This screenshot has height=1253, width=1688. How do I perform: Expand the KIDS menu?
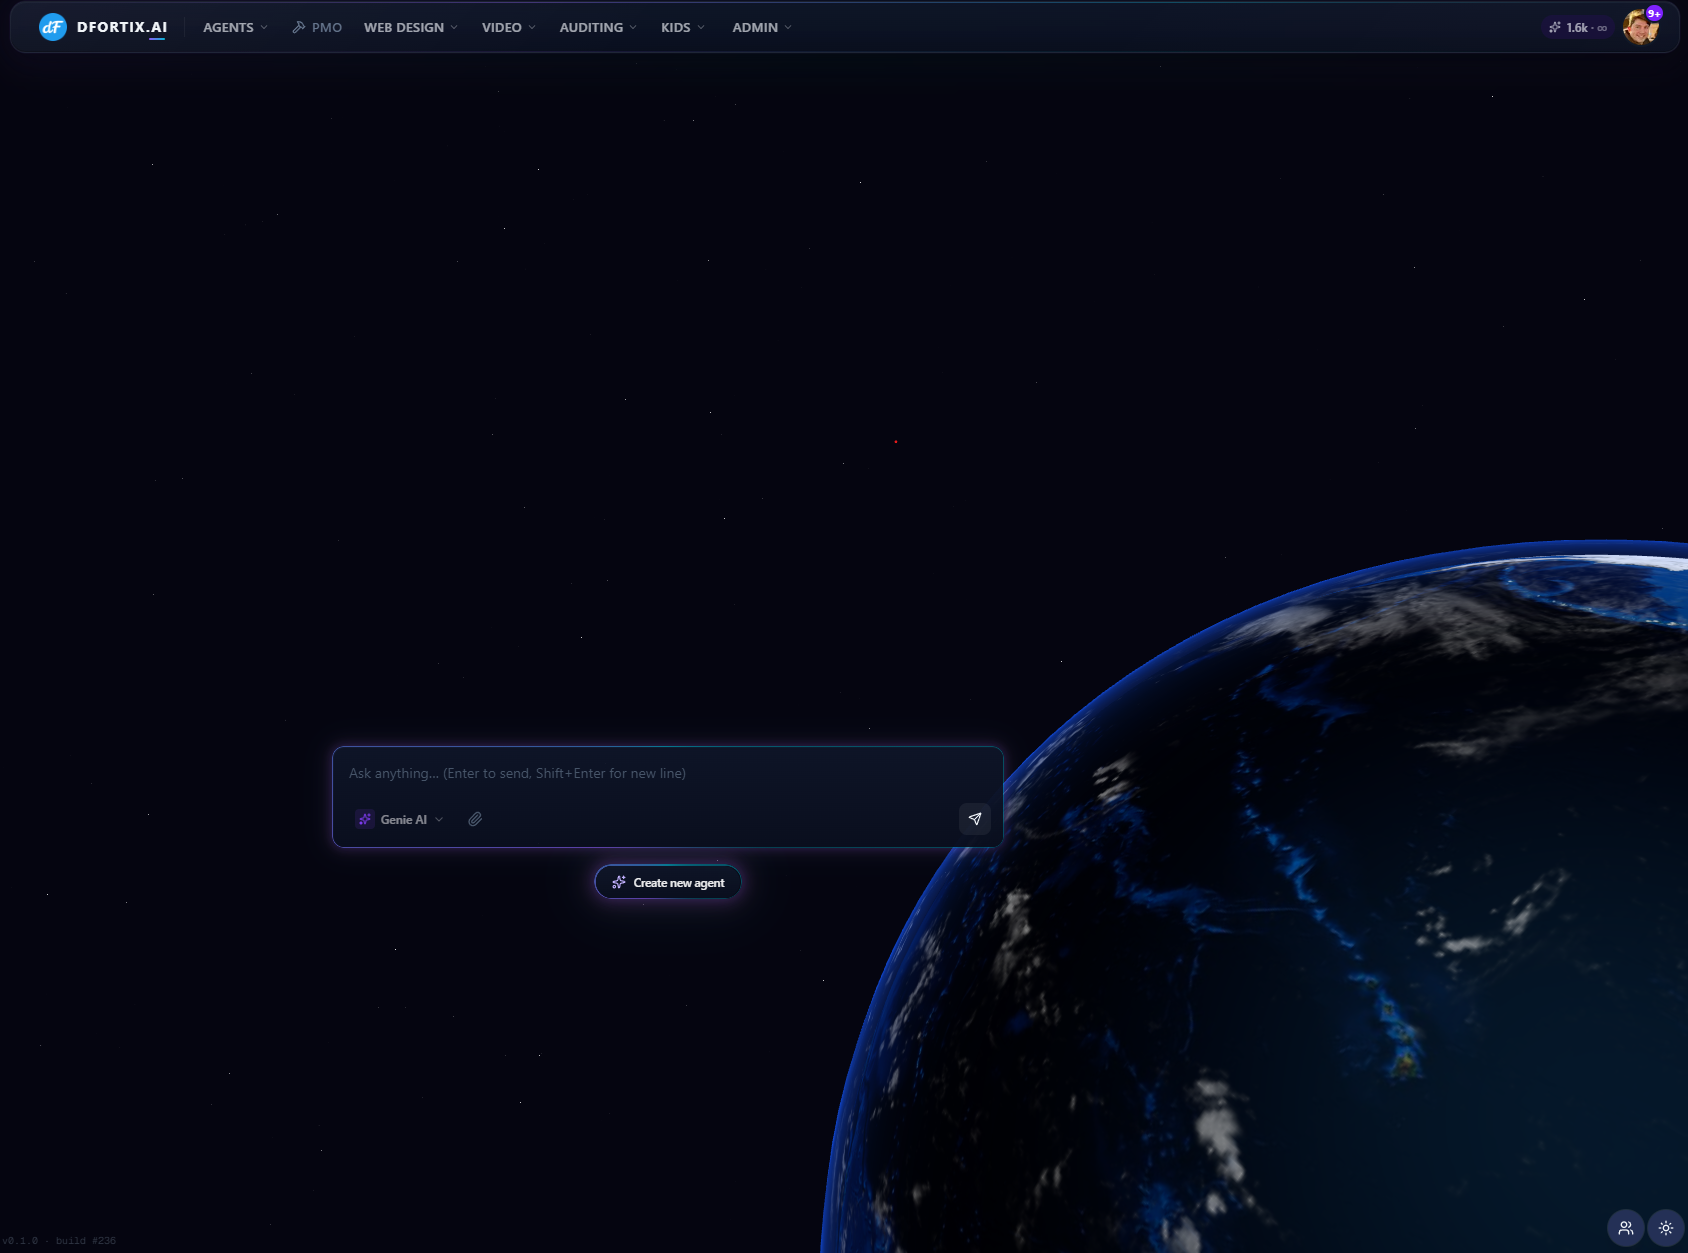click(682, 27)
